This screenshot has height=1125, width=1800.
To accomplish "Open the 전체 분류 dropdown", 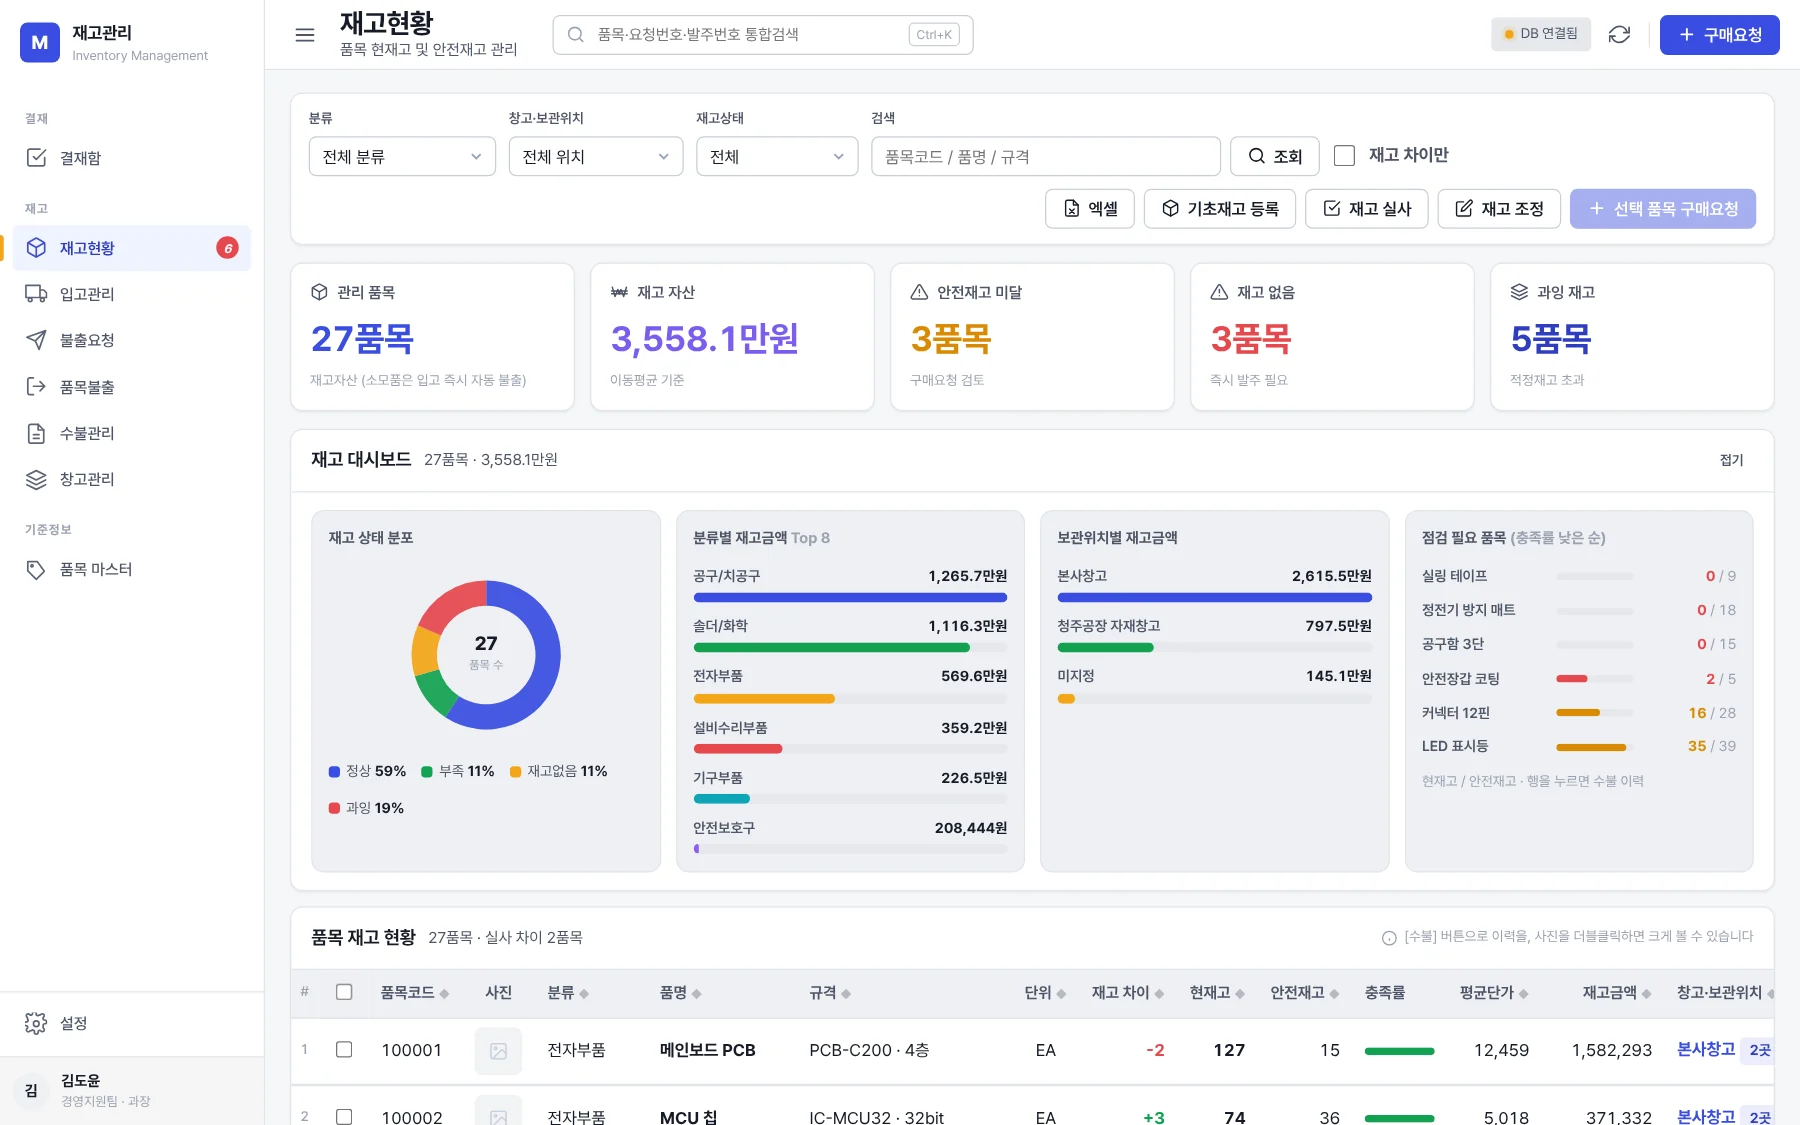I will pos(402,156).
